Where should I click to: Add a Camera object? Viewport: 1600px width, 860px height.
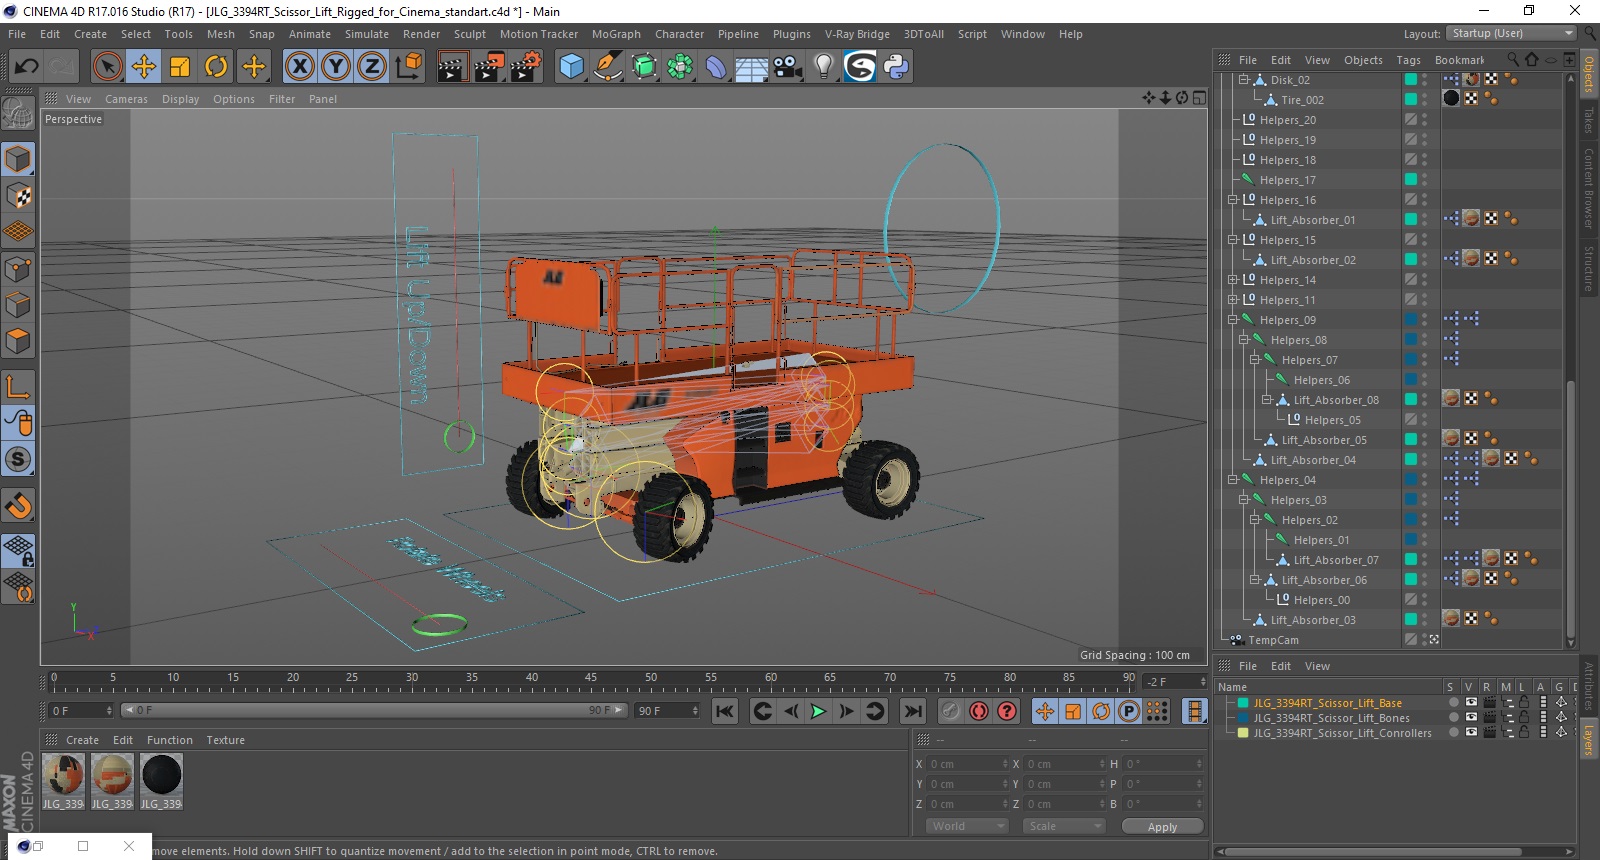(787, 67)
